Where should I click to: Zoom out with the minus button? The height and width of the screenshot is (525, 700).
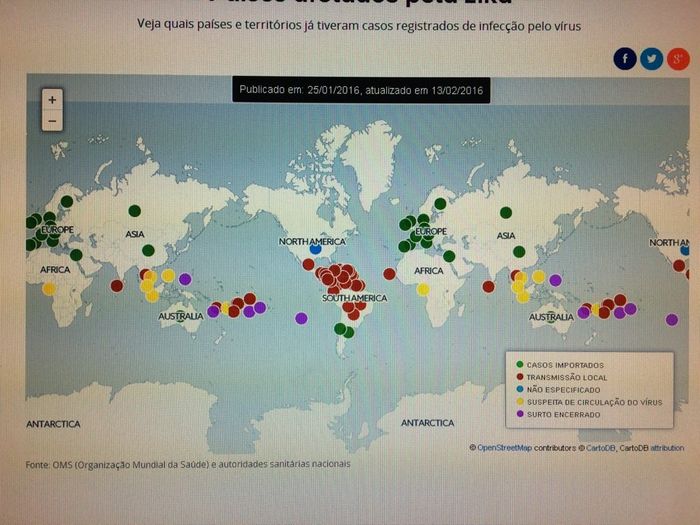(52, 121)
